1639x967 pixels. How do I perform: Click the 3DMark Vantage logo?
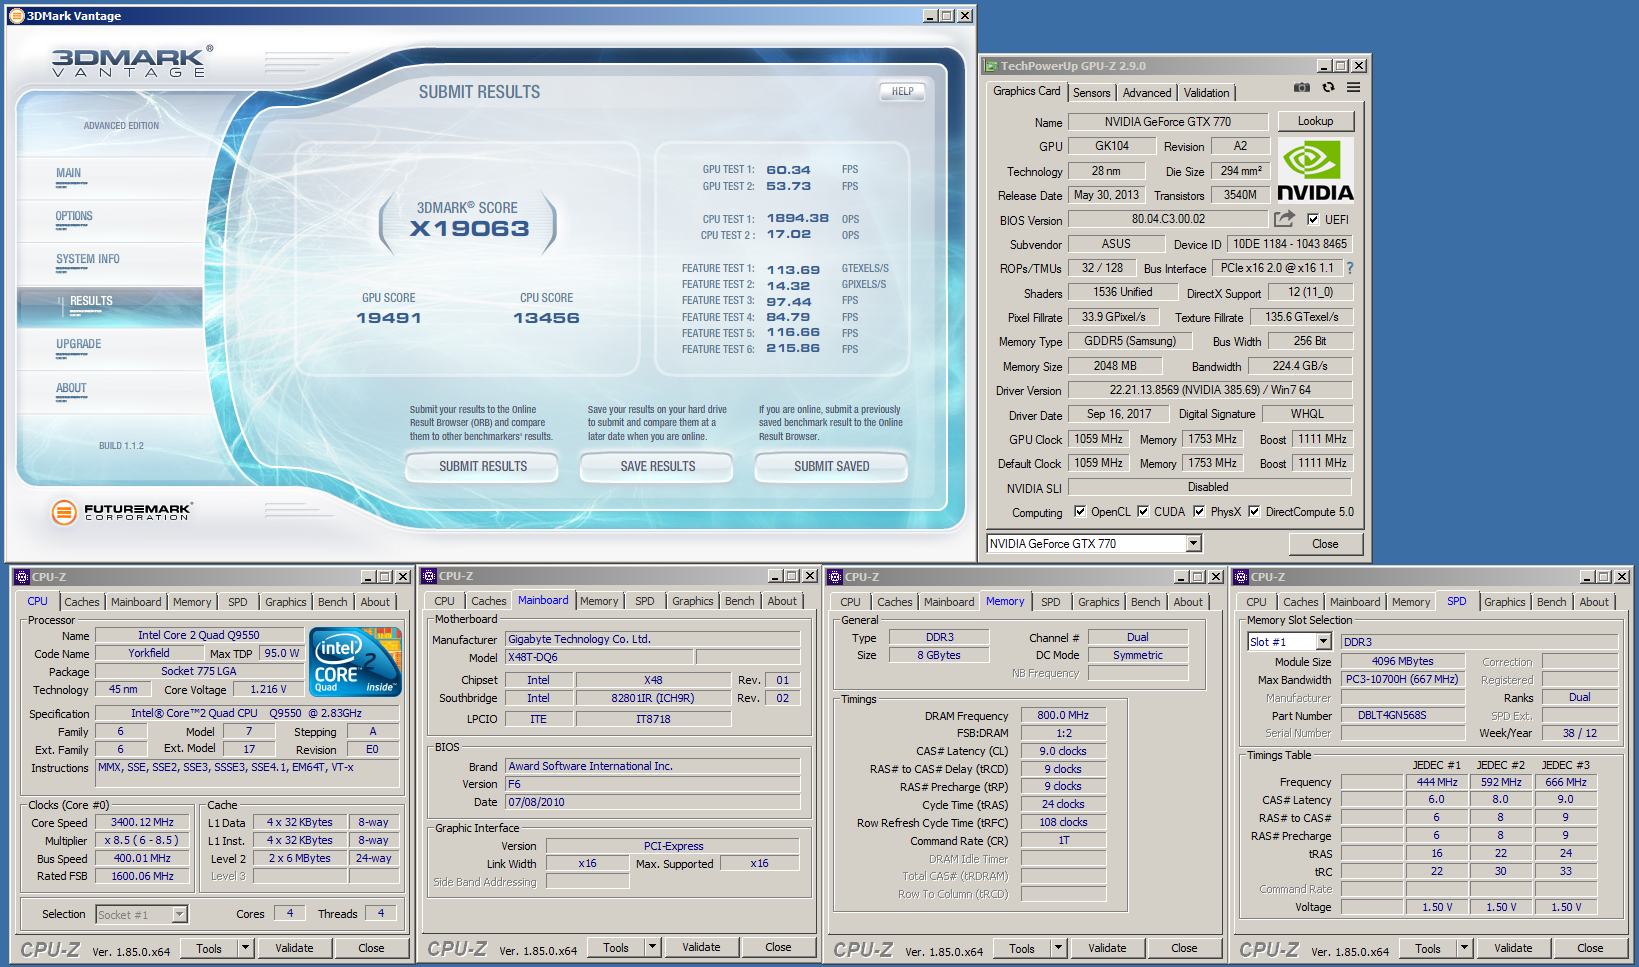pyautogui.click(x=132, y=62)
